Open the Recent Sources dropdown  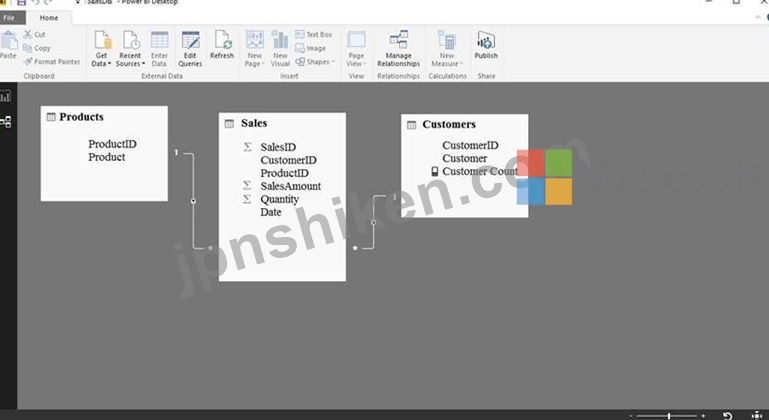(130, 49)
